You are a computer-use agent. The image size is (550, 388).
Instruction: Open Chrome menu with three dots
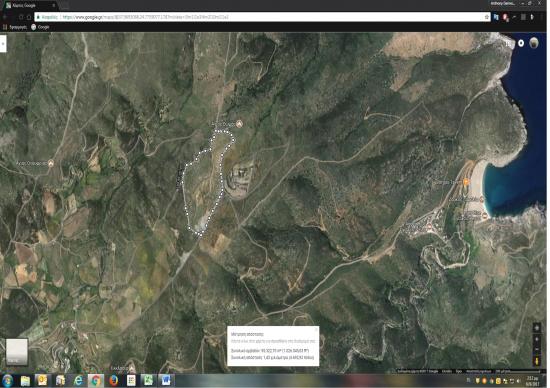pyautogui.click(x=541, y=17)
